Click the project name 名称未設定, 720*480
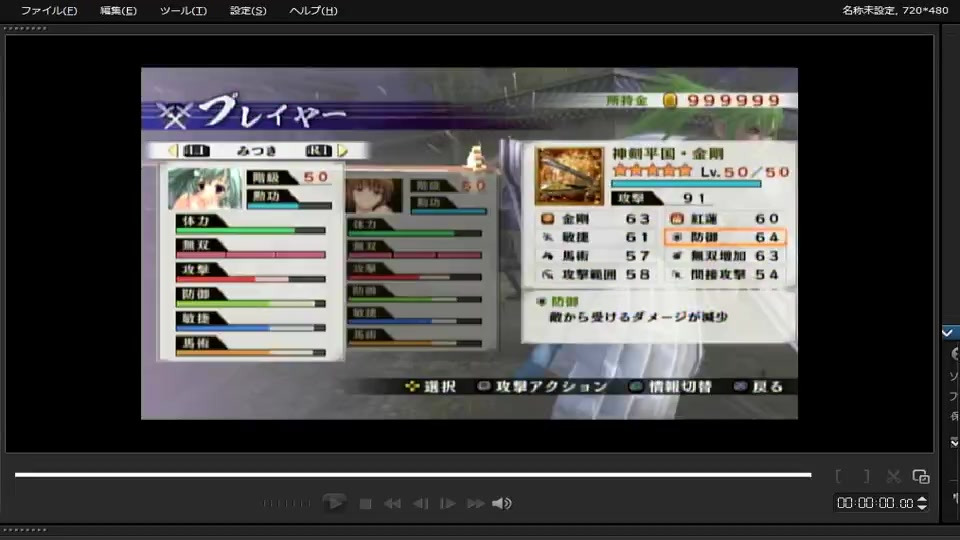 coord(895,10)
